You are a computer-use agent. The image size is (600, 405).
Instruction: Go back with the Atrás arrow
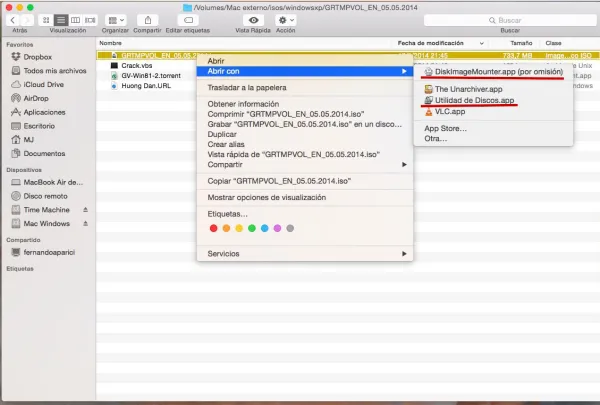(11, 20)
